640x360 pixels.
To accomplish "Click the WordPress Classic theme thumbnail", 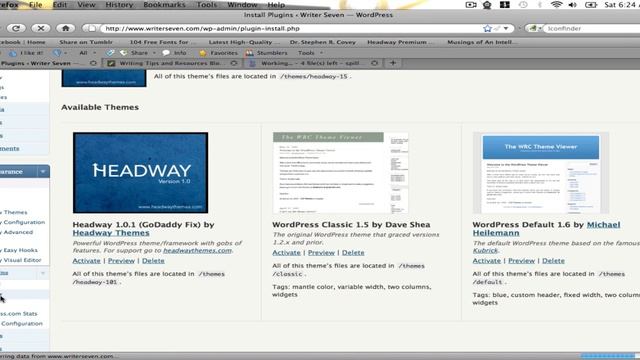I will pyautogui.click(x=340, y=173).
